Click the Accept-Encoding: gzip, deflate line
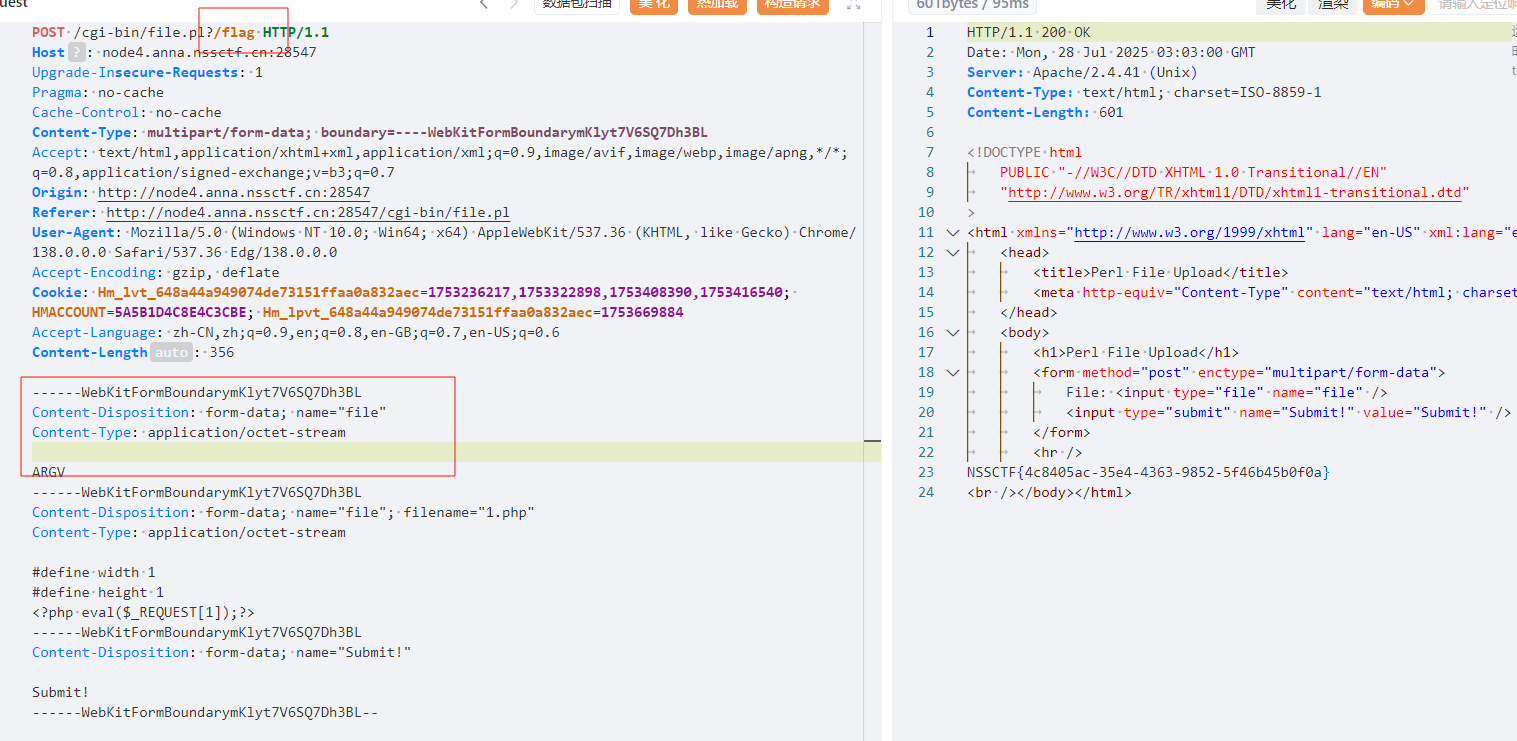The width and height of the screenshot is (1517, 741). (x=155, y=272)
